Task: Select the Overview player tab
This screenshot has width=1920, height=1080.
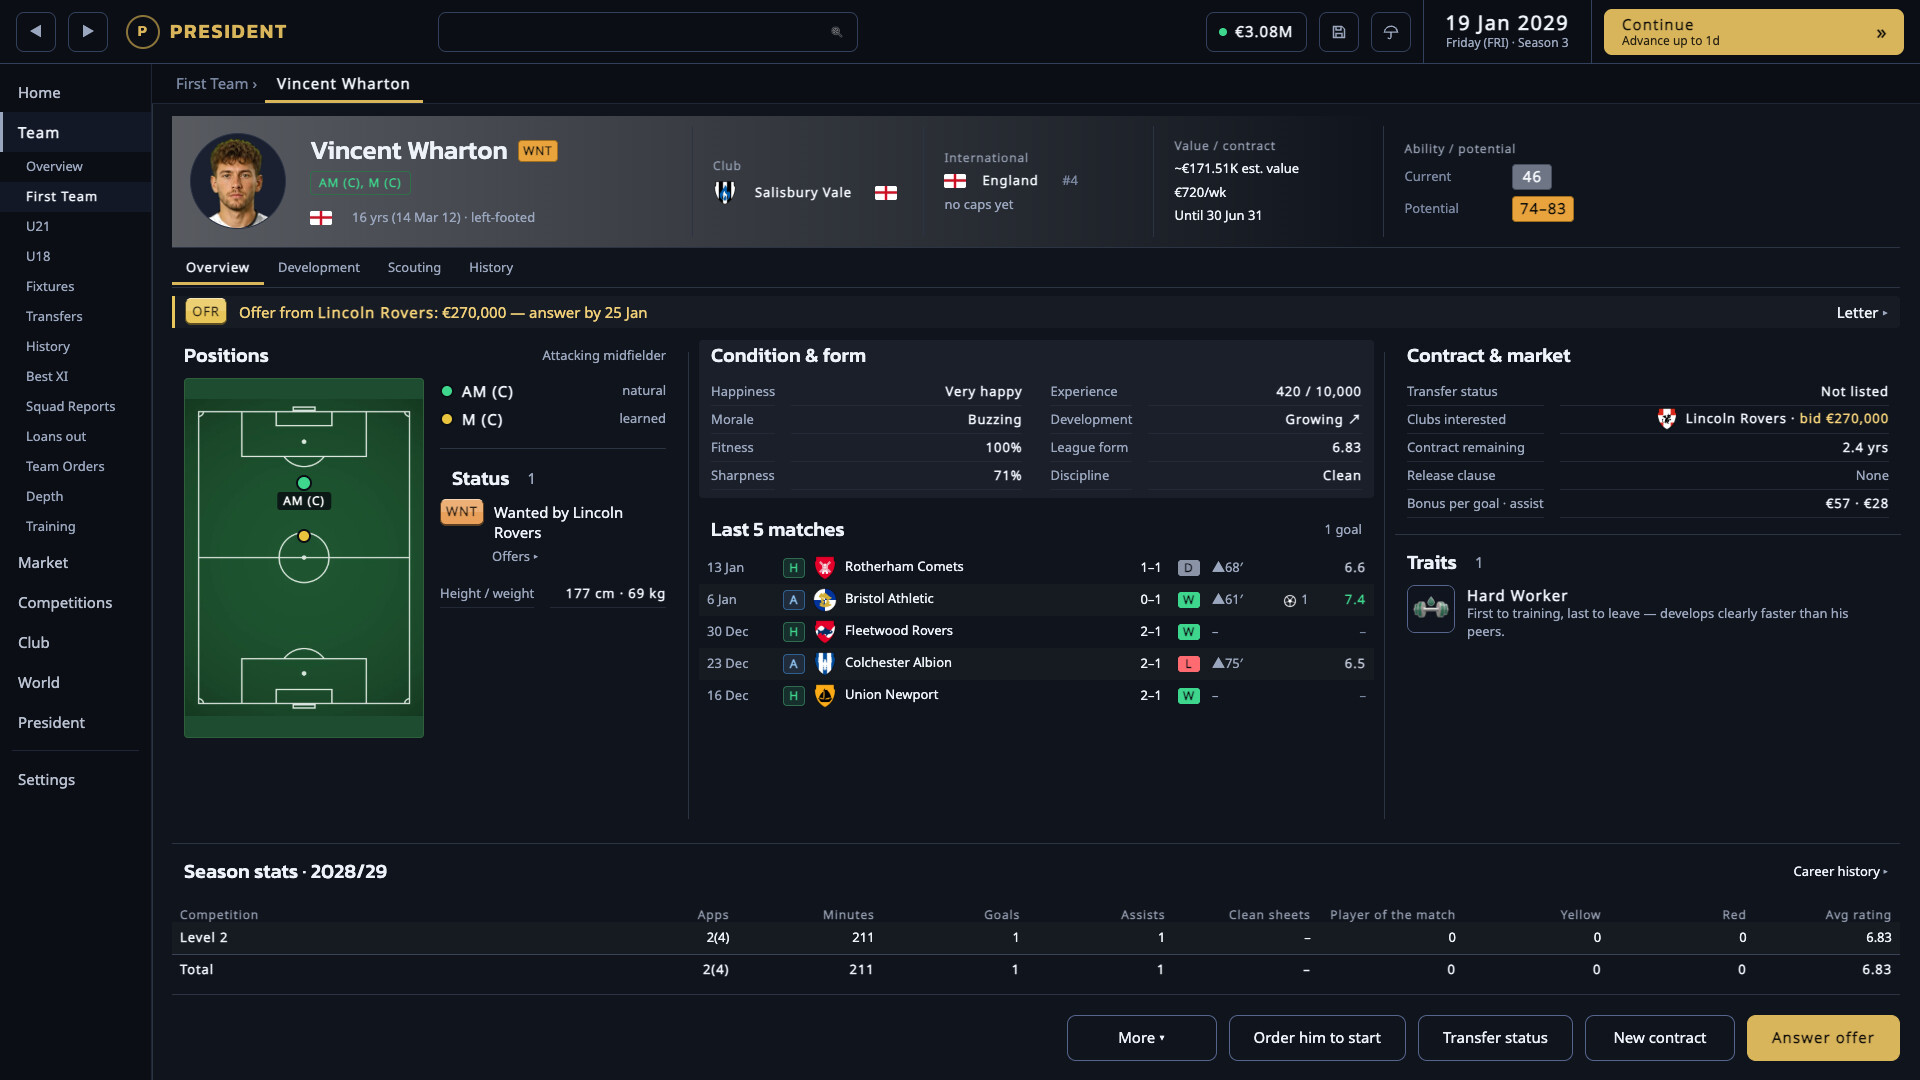Action: 217,268
